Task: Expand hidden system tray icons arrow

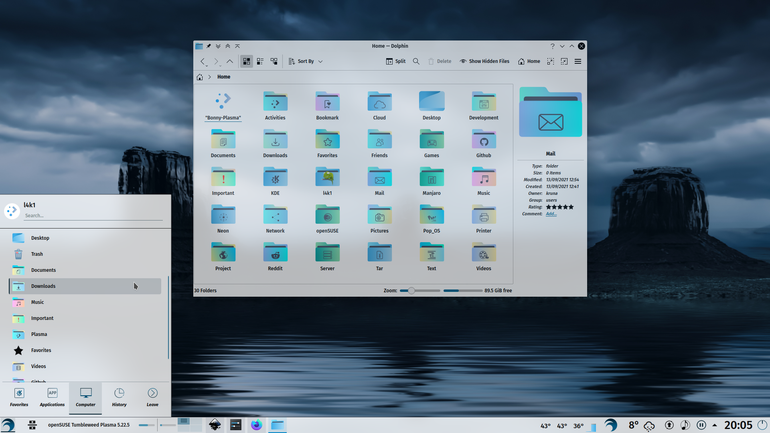Action: click(x=715, y=425)
